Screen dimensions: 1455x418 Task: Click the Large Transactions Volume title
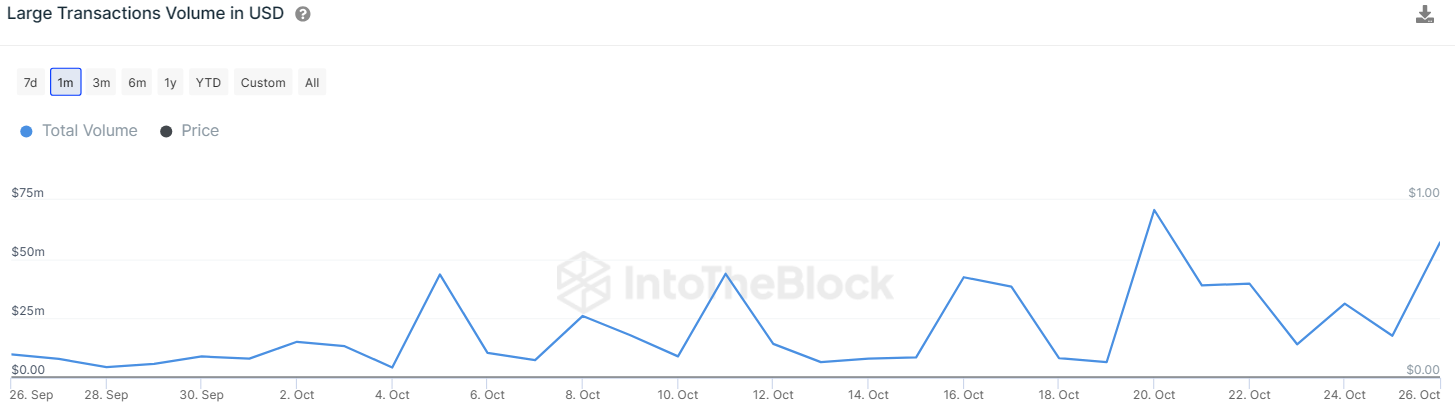click(x=146, y=15)
